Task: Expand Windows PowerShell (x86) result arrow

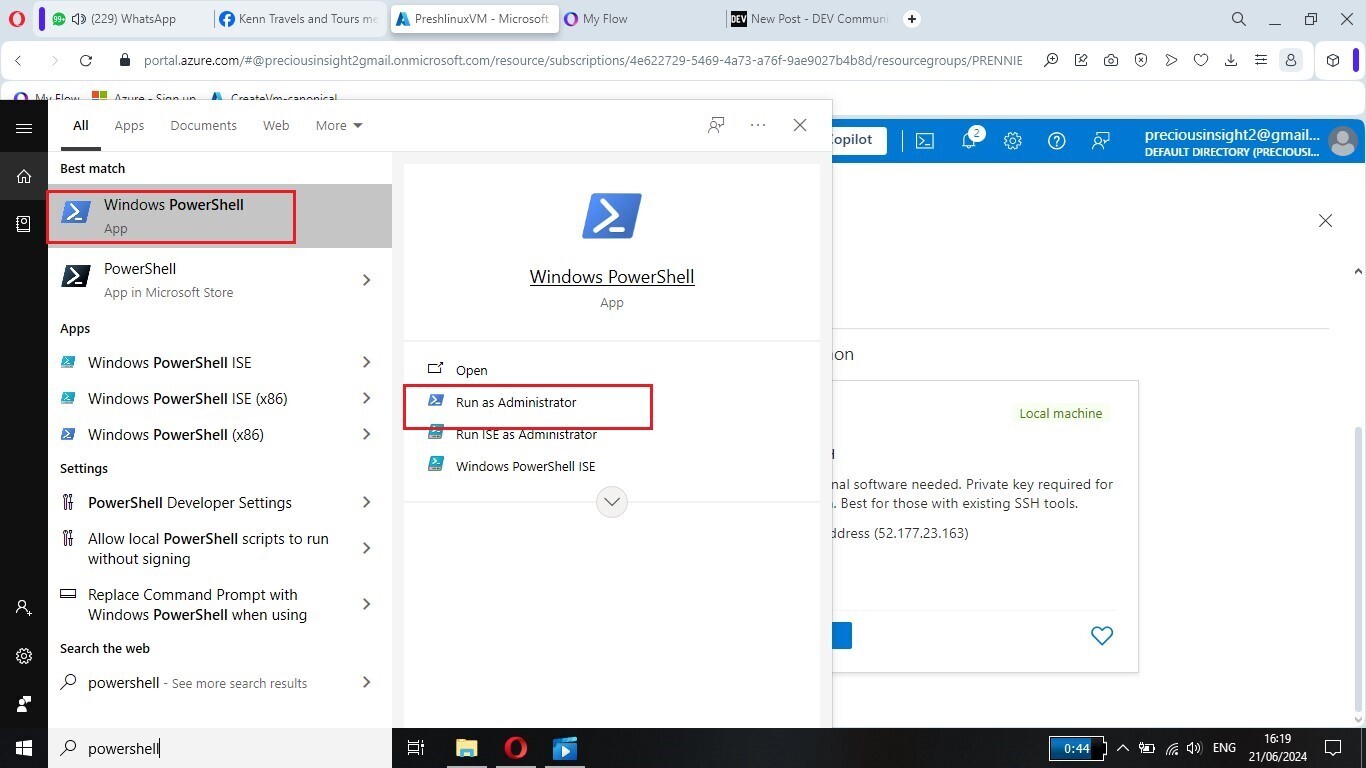Action: click(366, 434)
